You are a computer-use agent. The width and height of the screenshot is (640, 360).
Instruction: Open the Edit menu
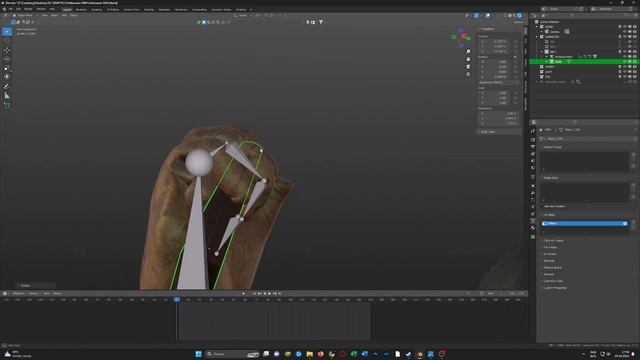pos(18,9)
